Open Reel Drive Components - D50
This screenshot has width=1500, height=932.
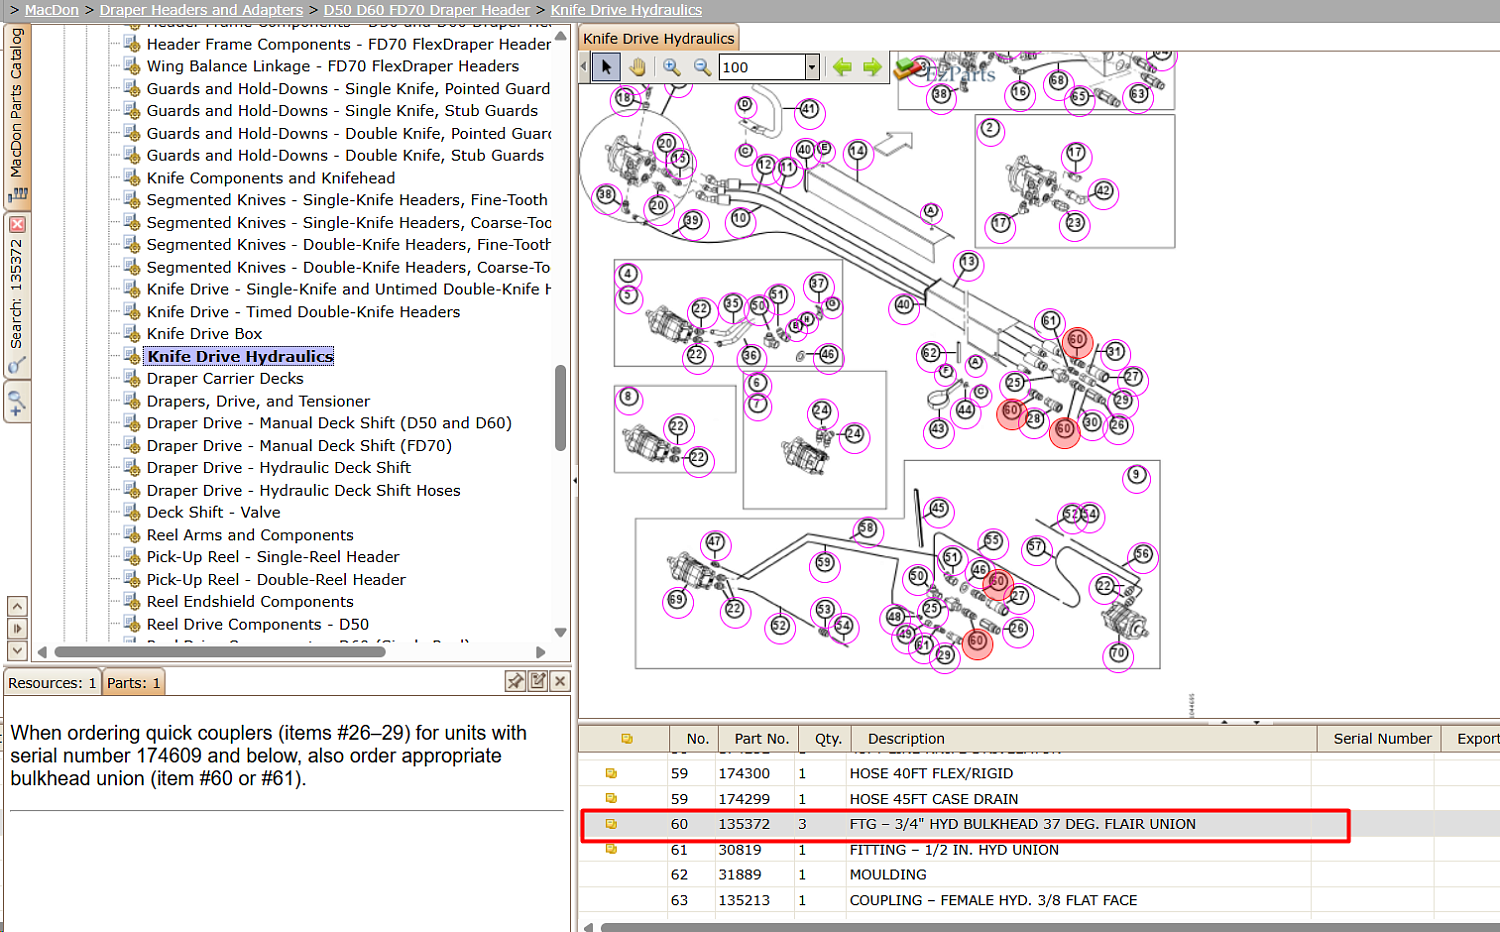(x=258, y=624)
